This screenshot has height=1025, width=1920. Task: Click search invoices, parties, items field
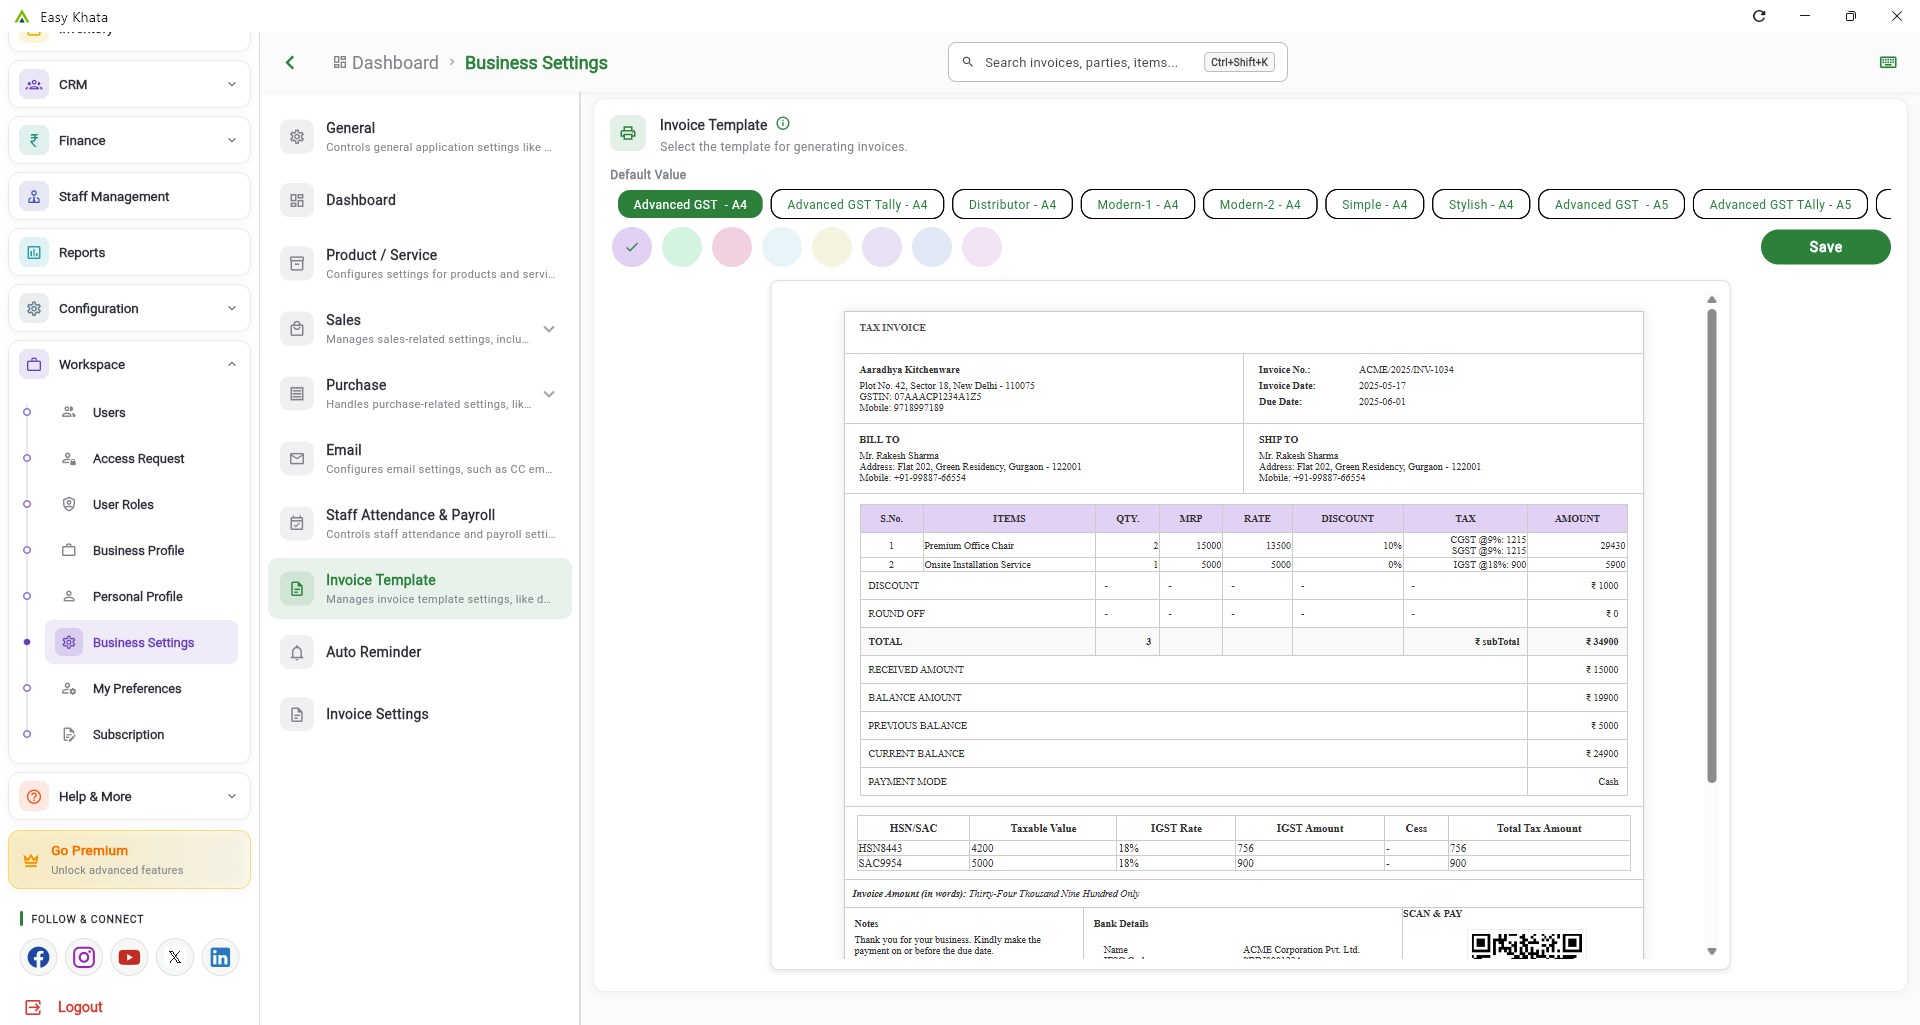(x=1117, y=62)
